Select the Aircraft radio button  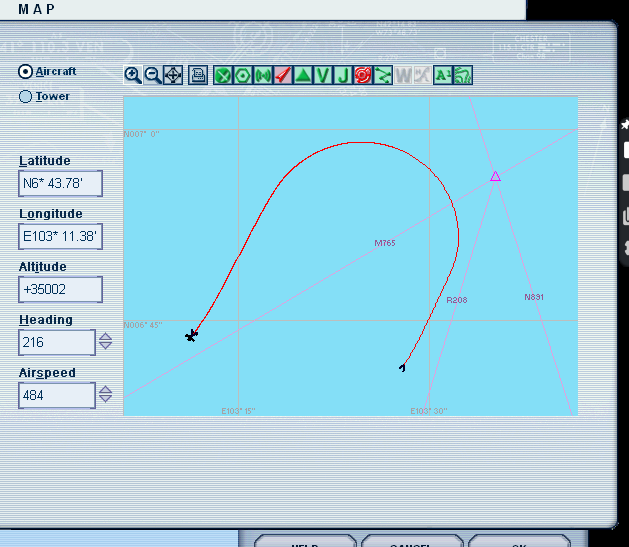click(25, 72)
